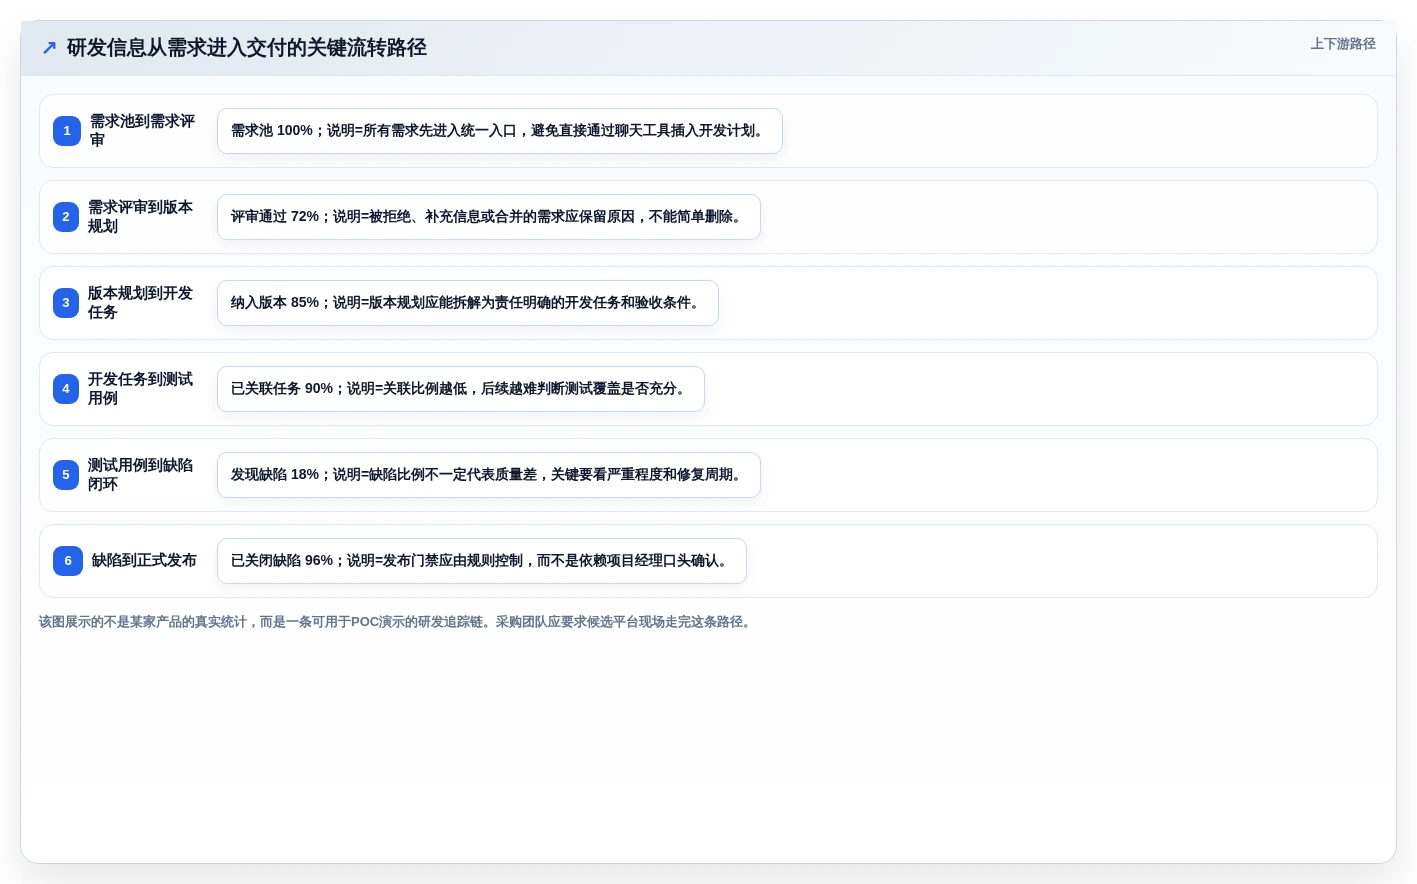Click the 纳入版本 85% description box

tap(468, 303)
